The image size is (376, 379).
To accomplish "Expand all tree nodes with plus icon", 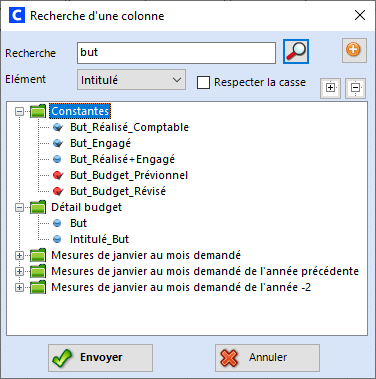I will pyautogui.click(x=330, y=88).
